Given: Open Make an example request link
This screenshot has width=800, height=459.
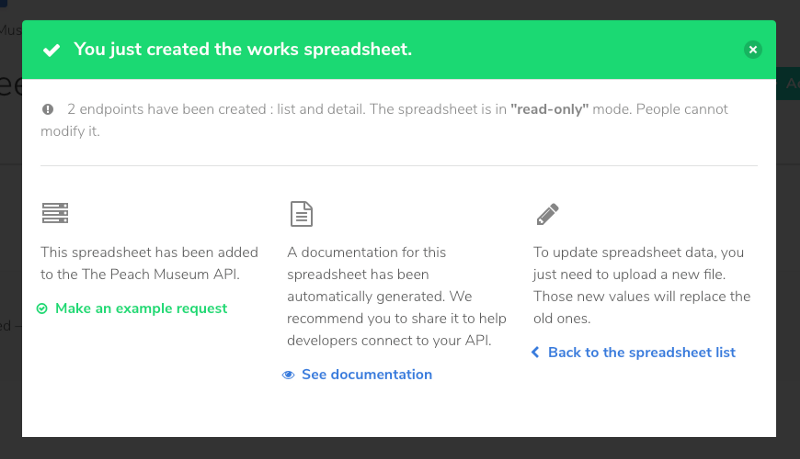Looking at the screenshot, I should click(141, 309).
